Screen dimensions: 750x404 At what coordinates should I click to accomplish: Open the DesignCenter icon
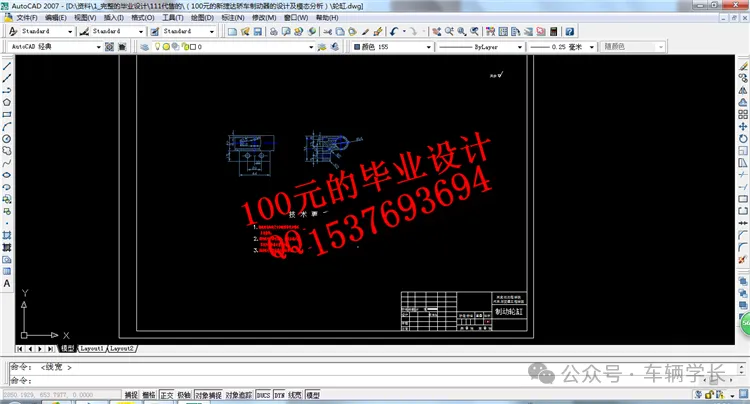(503, 32)
